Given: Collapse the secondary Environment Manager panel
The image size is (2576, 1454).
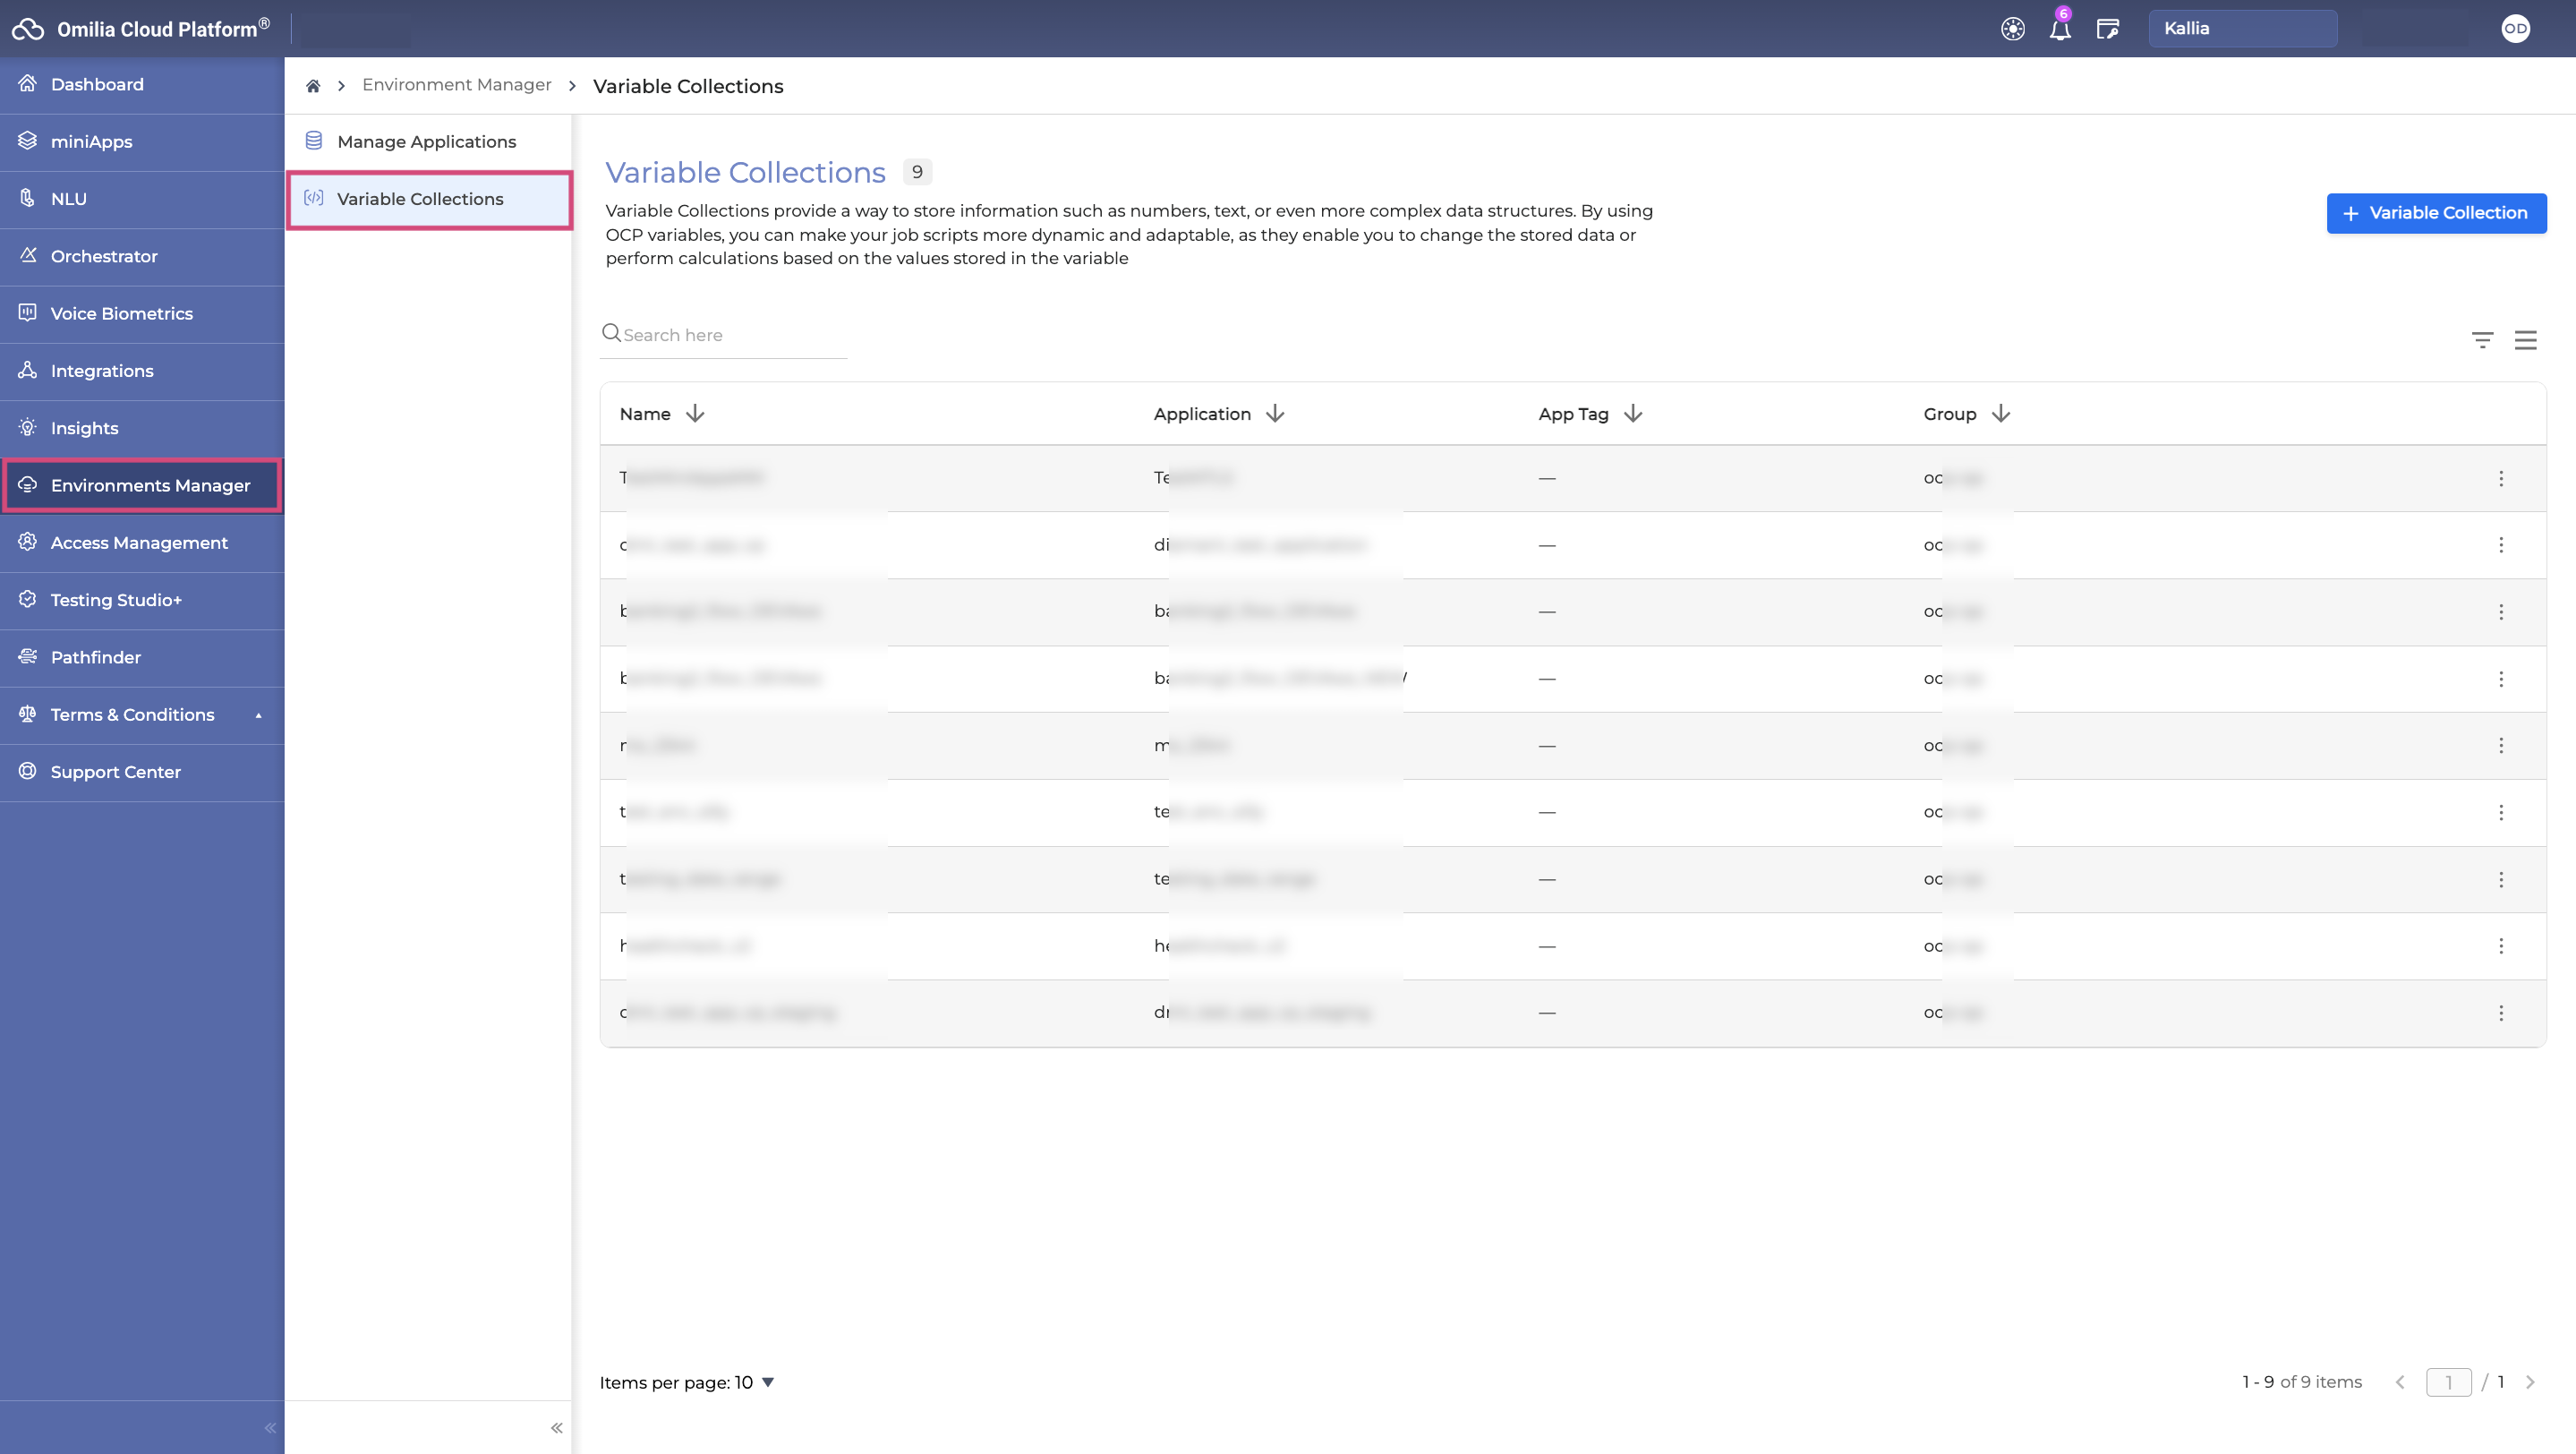Looking at the screenshot, I should click(x=556, y=1428).
